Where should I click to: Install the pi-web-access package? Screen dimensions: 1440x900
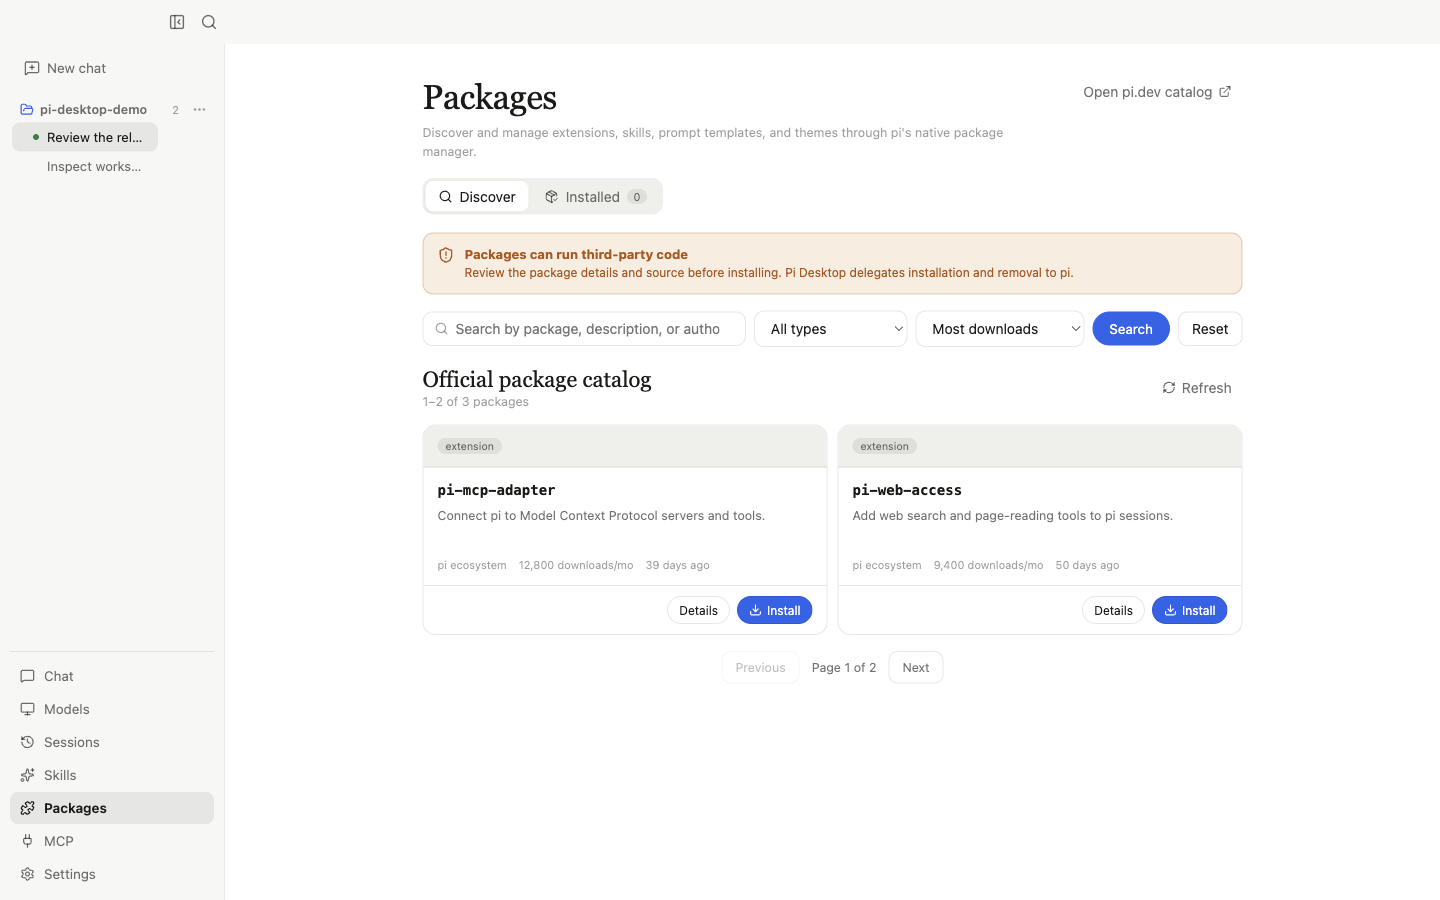(x=1190, y=610)
